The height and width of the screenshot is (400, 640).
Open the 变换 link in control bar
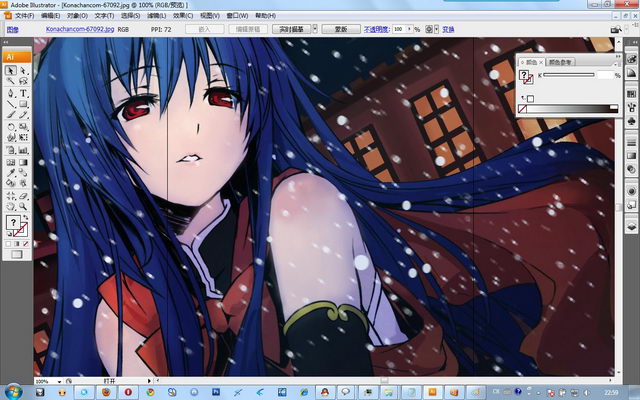(x=448, y=29)
